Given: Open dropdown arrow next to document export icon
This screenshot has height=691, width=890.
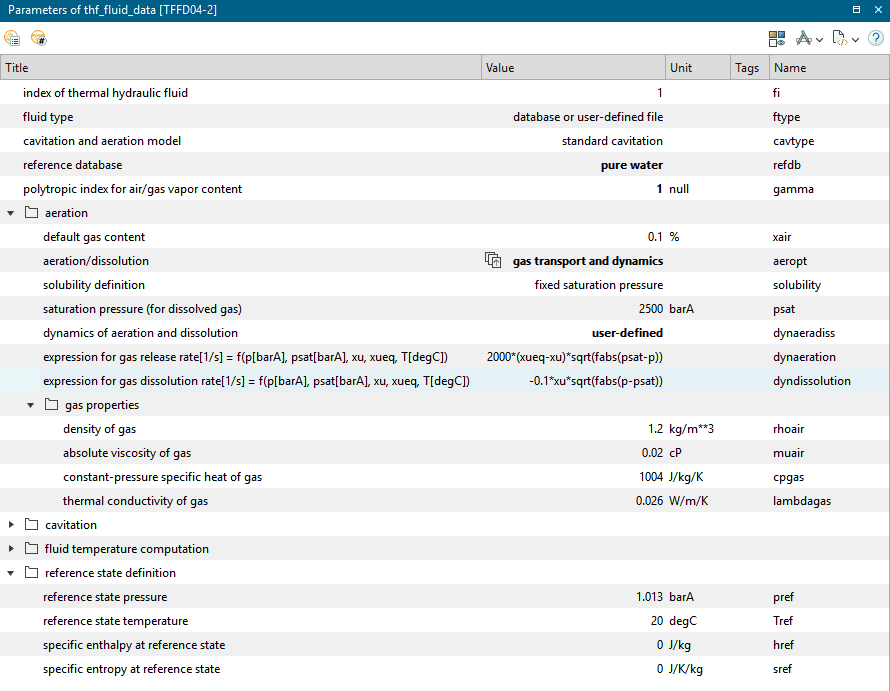Looking at the screenshot, I should point(856,40).
